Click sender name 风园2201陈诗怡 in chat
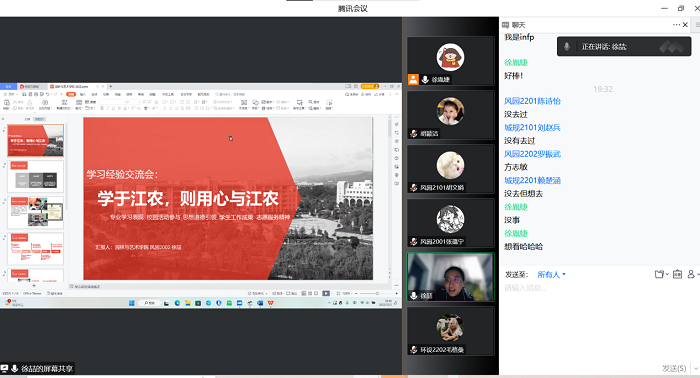700x378 pixels. pos(532,101)
